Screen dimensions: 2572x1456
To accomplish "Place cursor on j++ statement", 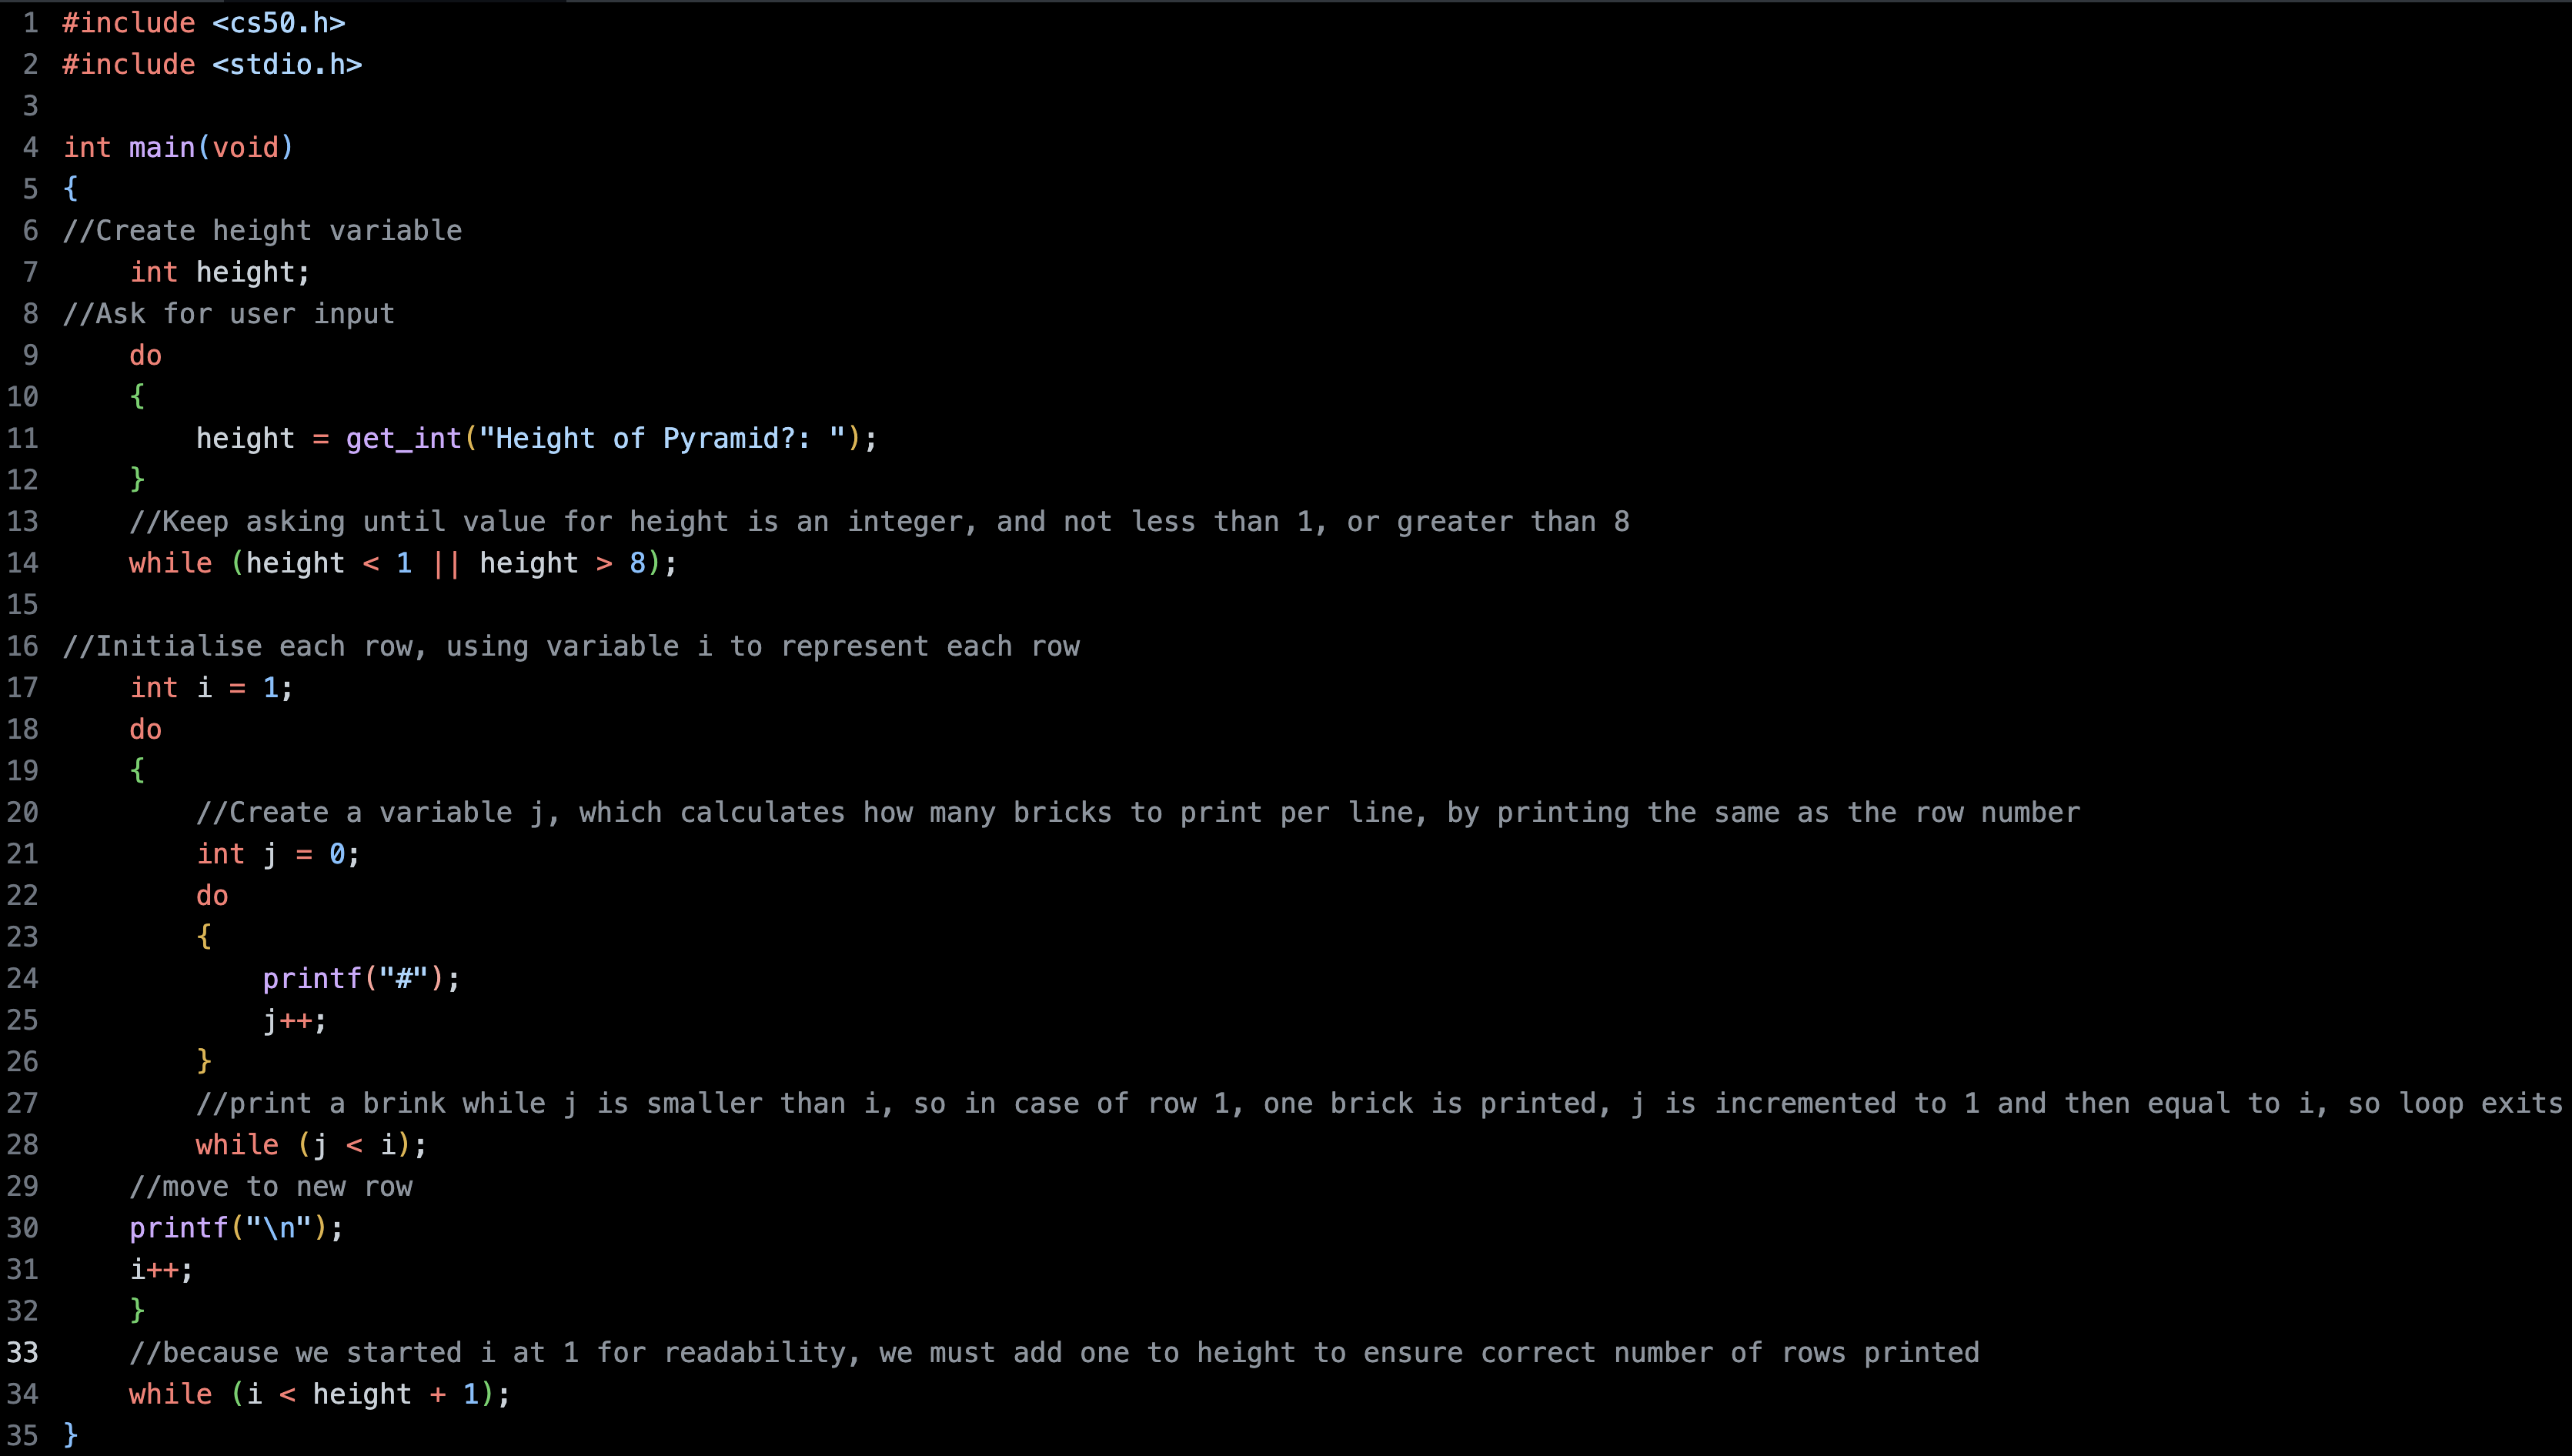I will [x=294, y=1021].
